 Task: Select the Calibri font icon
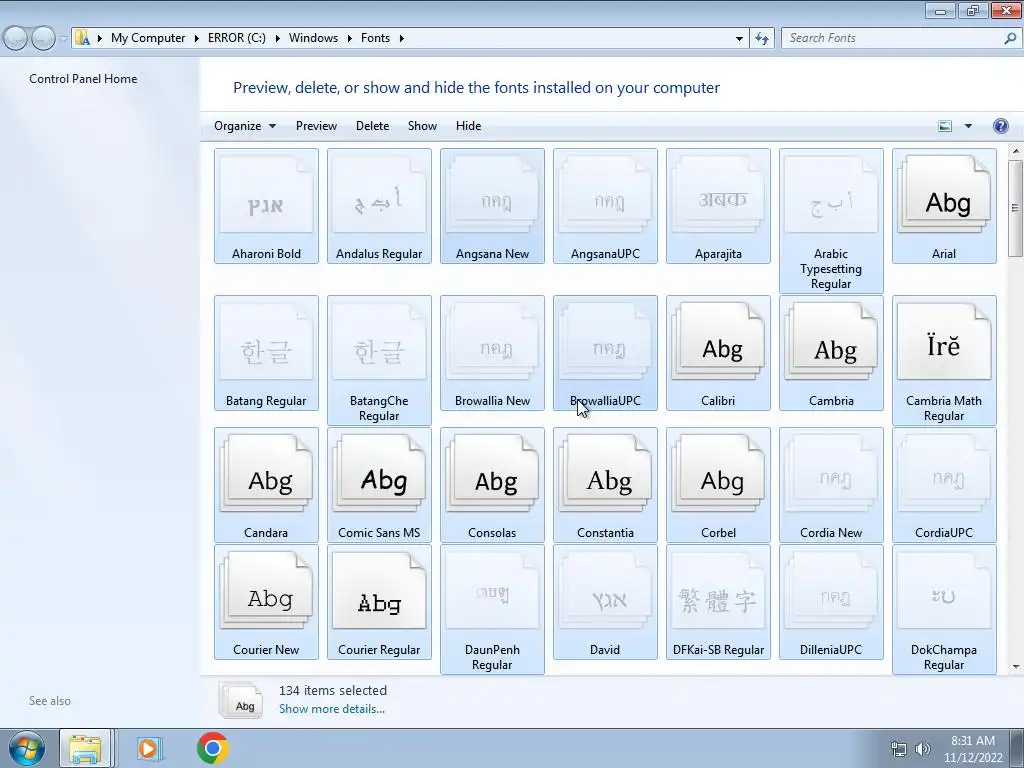pyautogui.click(x=718, y=353)
